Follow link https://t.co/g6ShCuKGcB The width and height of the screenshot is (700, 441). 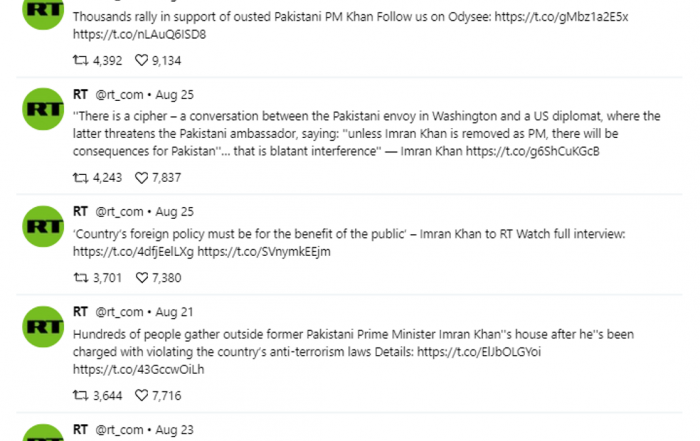pos(533,151)
